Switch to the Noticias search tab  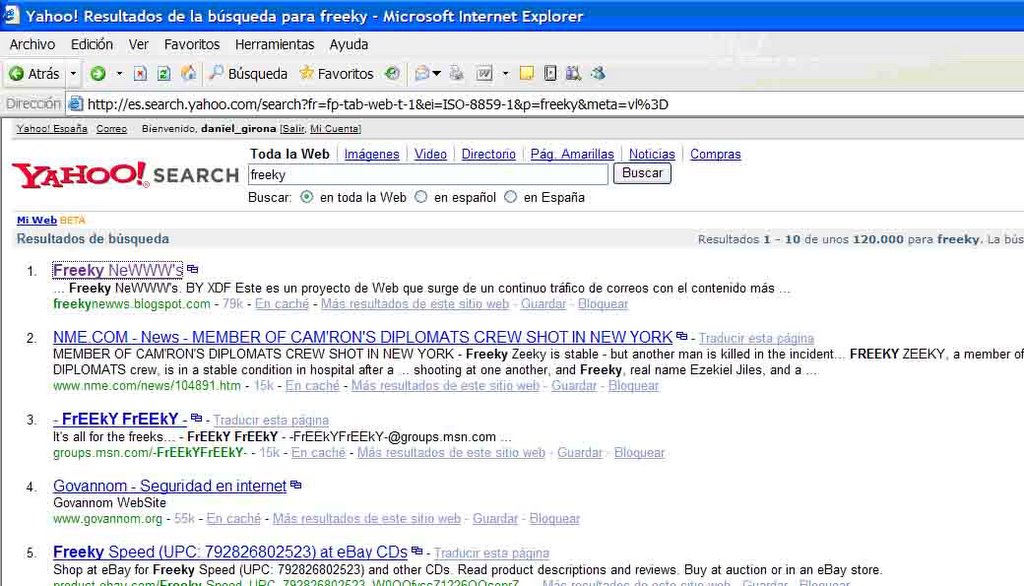coord(652,154)
